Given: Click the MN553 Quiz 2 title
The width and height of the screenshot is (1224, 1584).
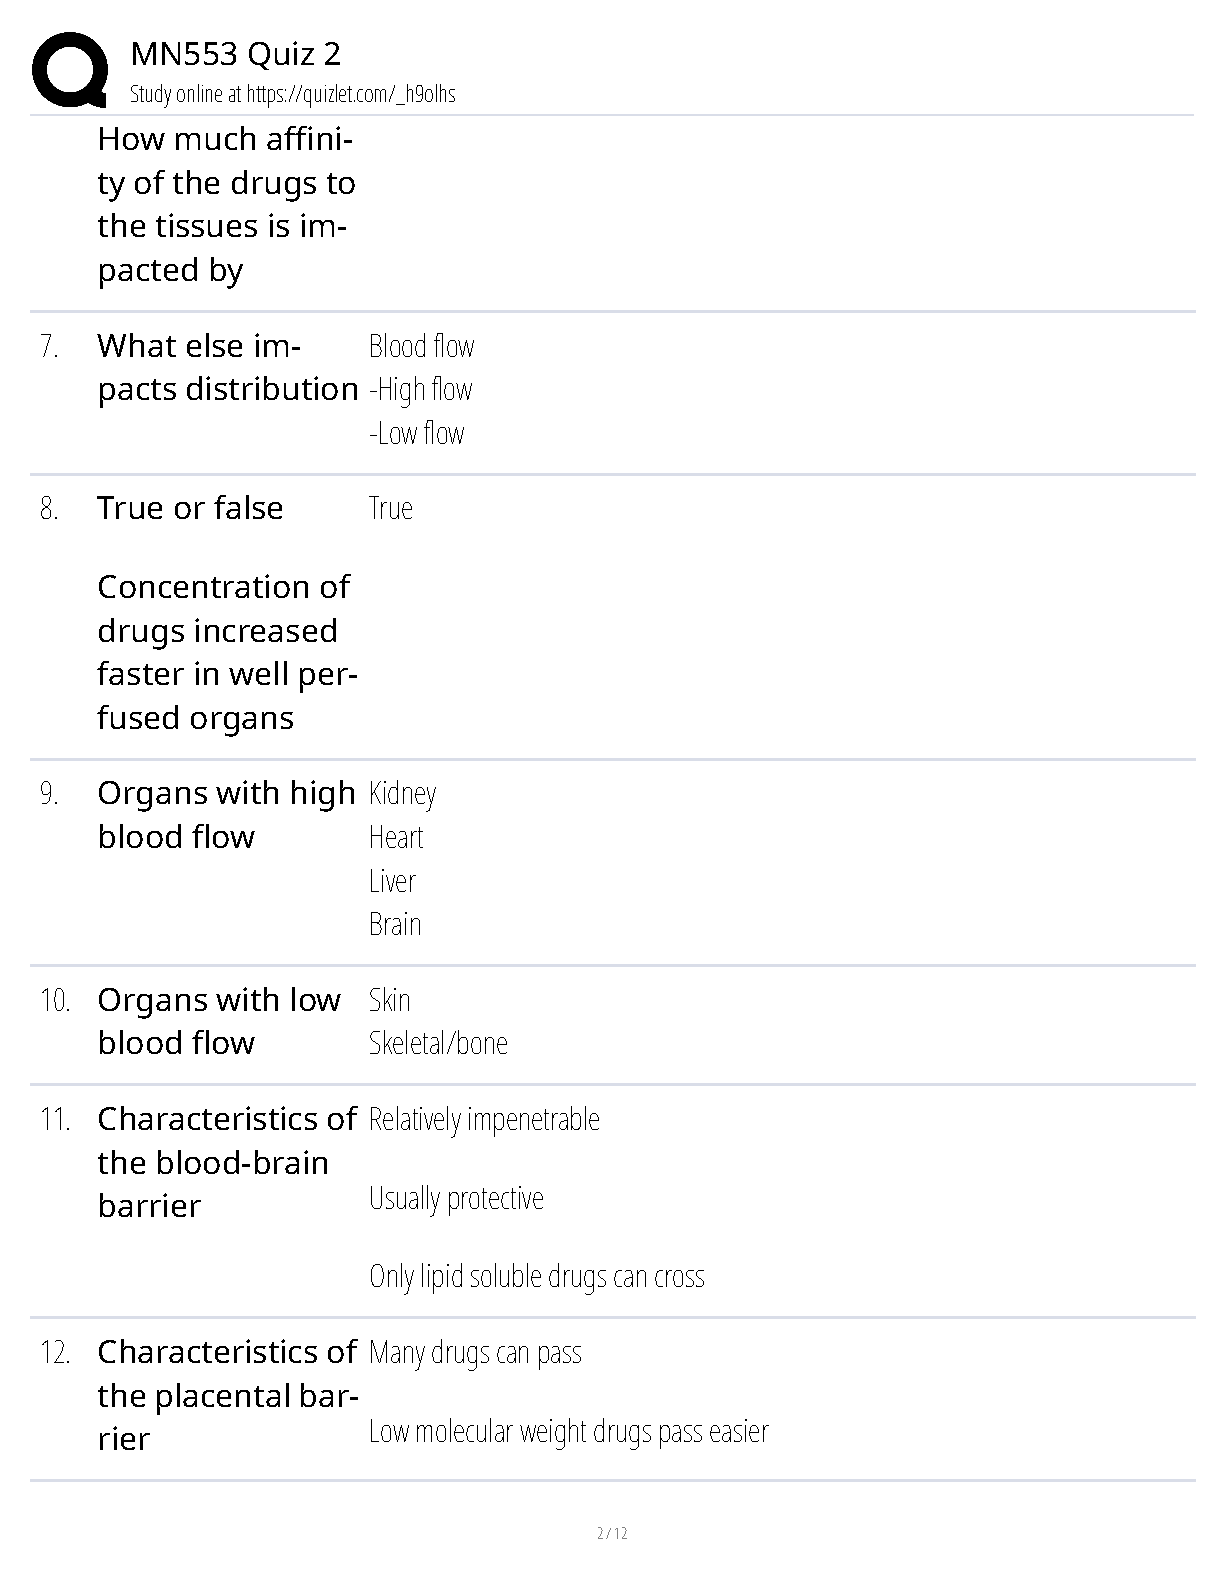Looking at the screenshot, I should pos(236,54).
